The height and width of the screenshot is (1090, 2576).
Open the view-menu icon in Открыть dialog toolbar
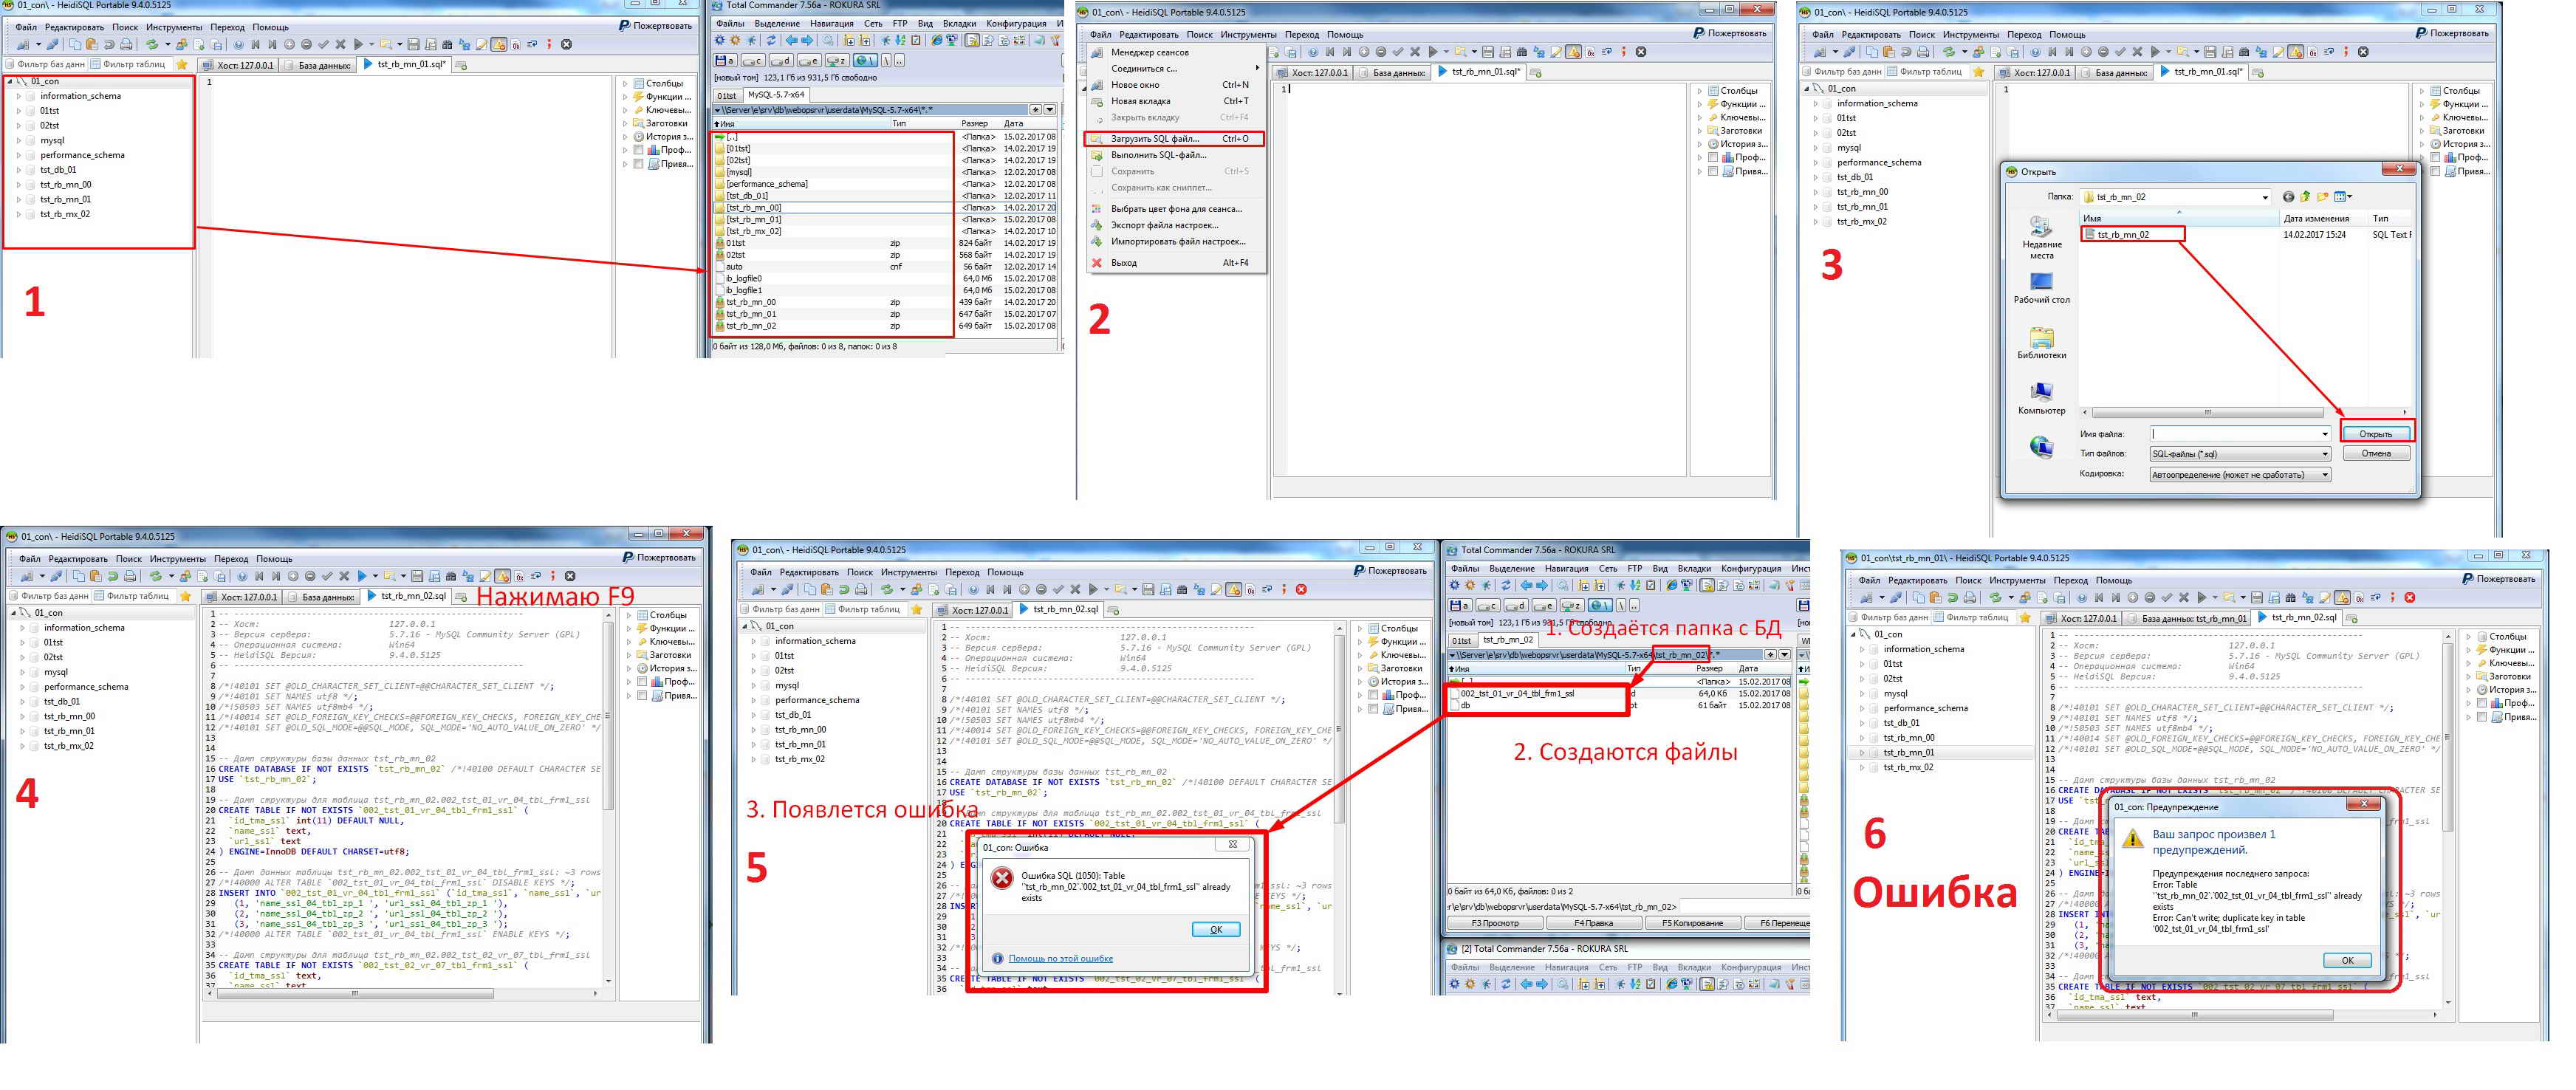click(x=2343, y=197)
